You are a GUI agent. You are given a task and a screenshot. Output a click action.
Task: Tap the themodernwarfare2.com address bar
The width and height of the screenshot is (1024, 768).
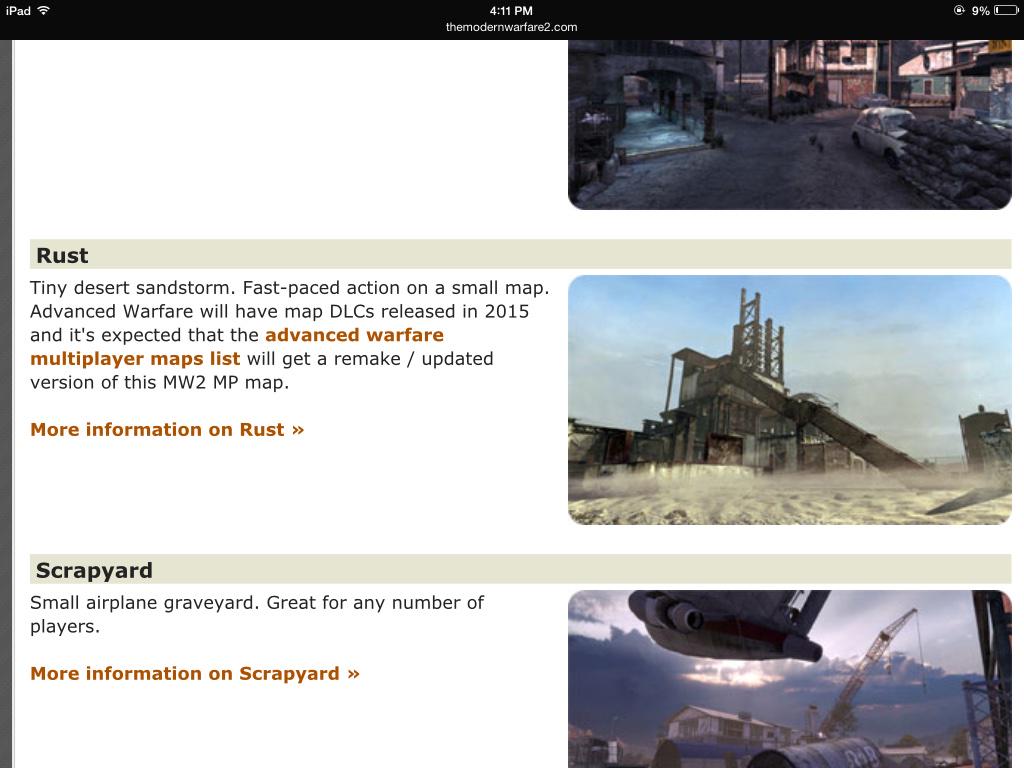pyautogui.click(x=511, y=27)
